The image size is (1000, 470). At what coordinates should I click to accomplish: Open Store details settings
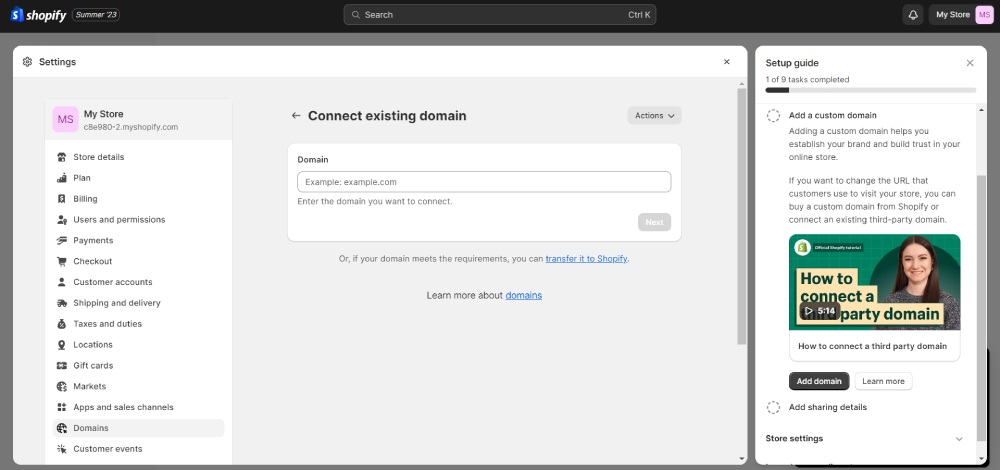coord(138,157)
